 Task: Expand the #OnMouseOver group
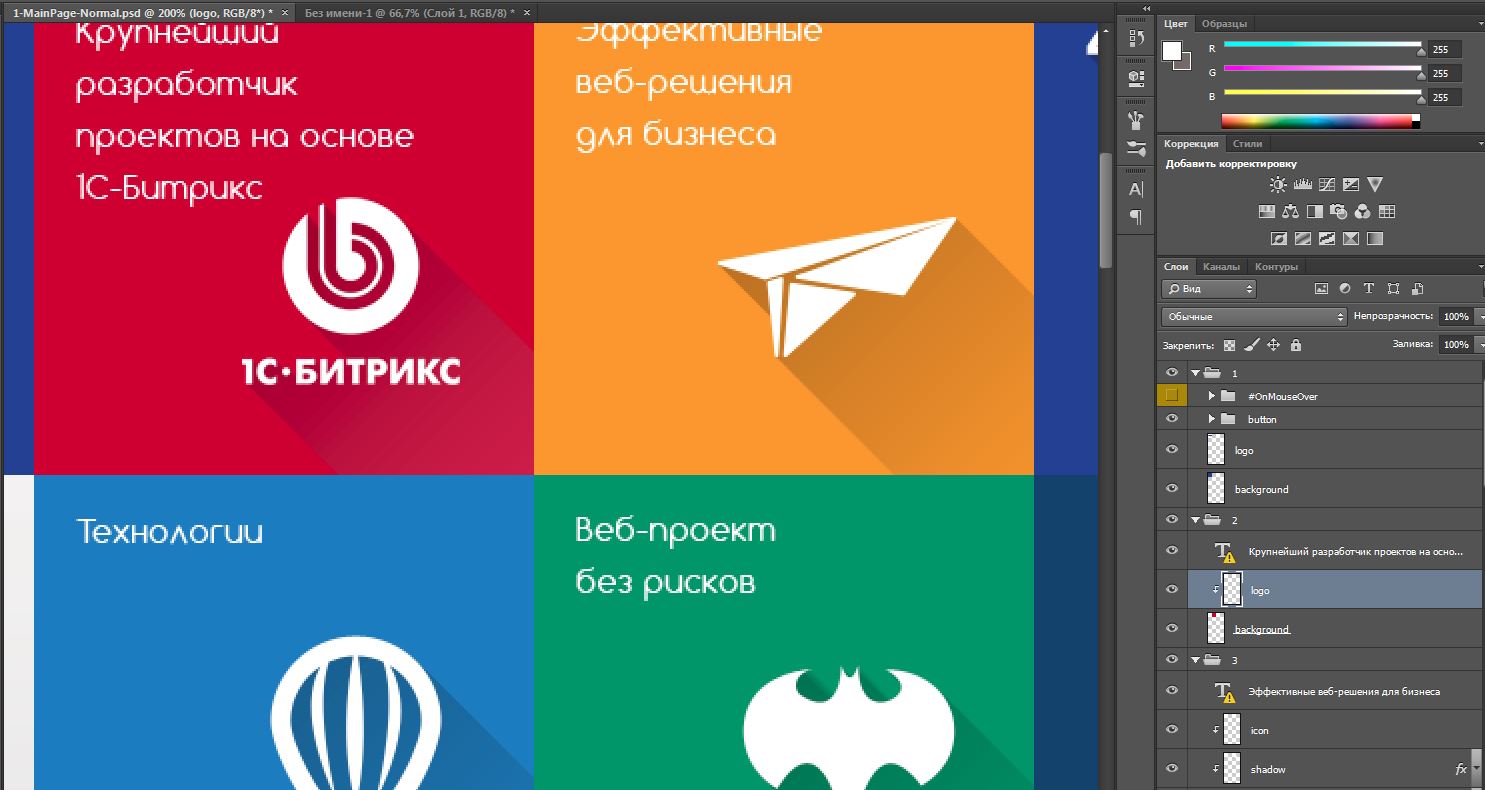tap(1212, 396)
